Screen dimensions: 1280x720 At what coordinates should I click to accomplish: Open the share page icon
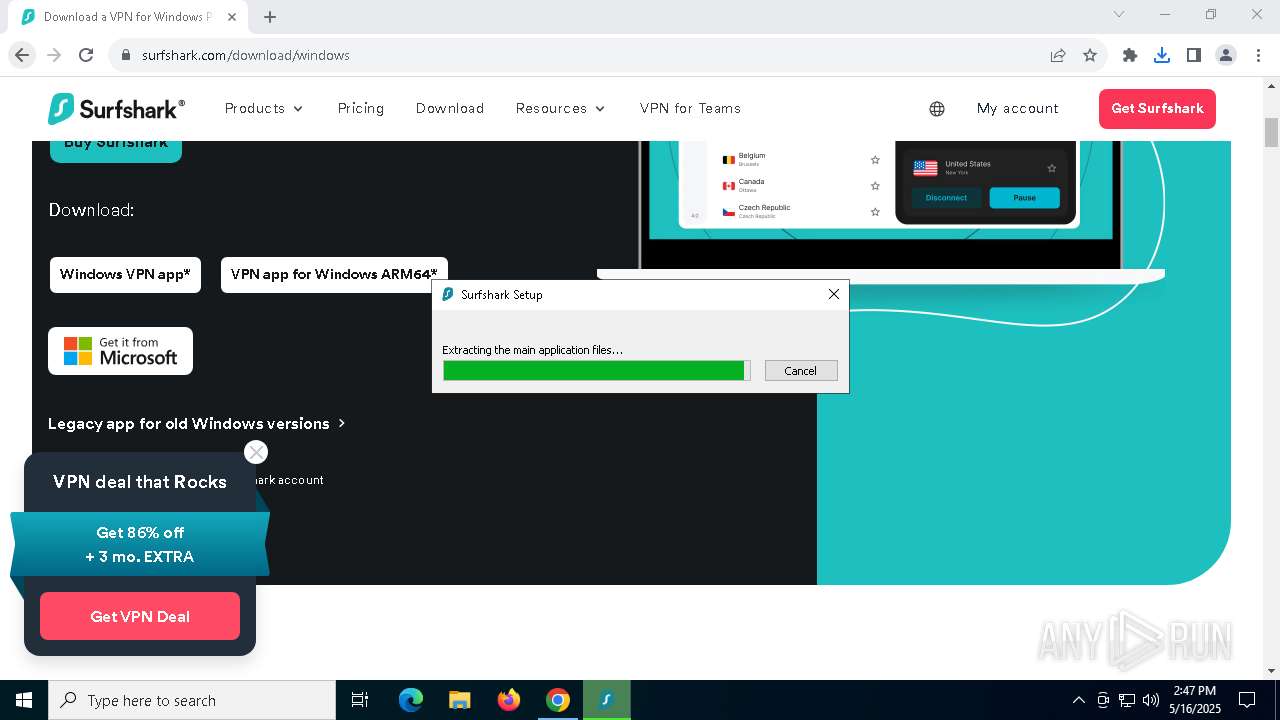[x=1058, y=55]
